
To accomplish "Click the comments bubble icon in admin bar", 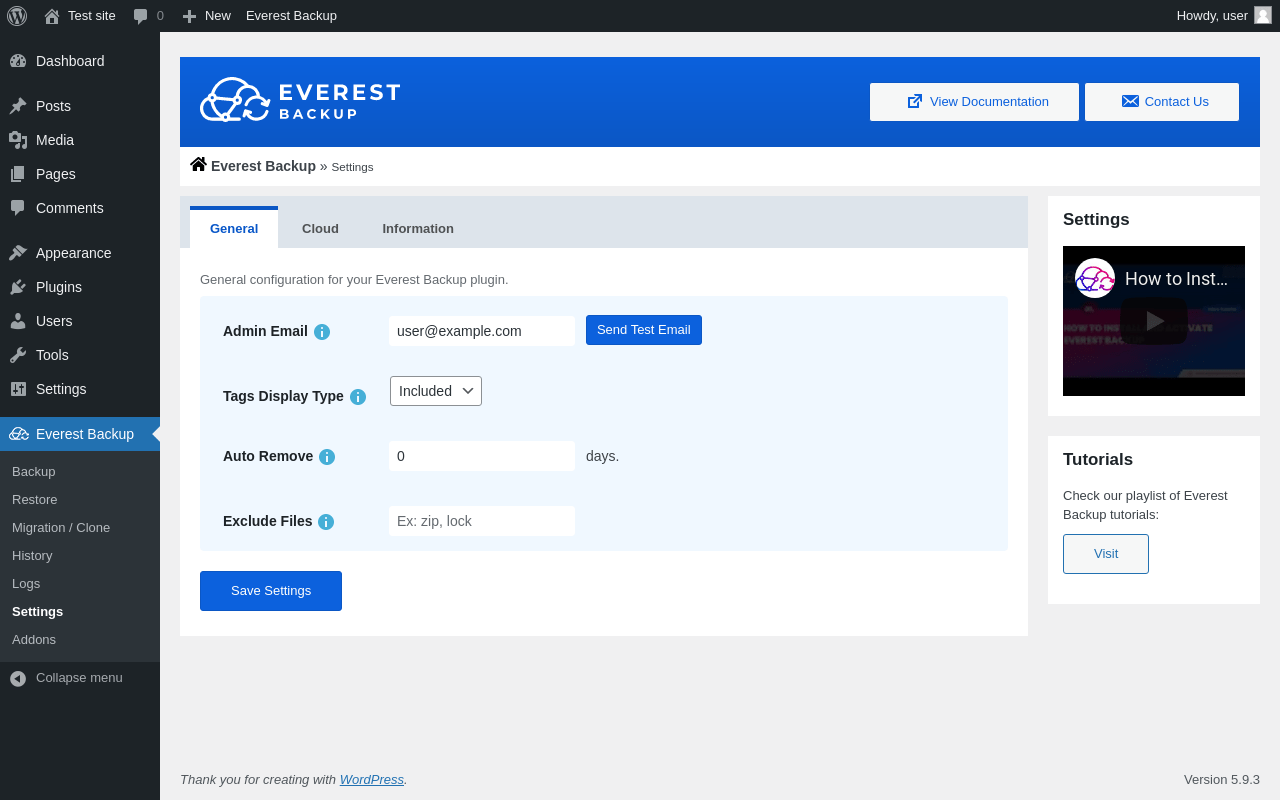I will (x=141, y=16).
